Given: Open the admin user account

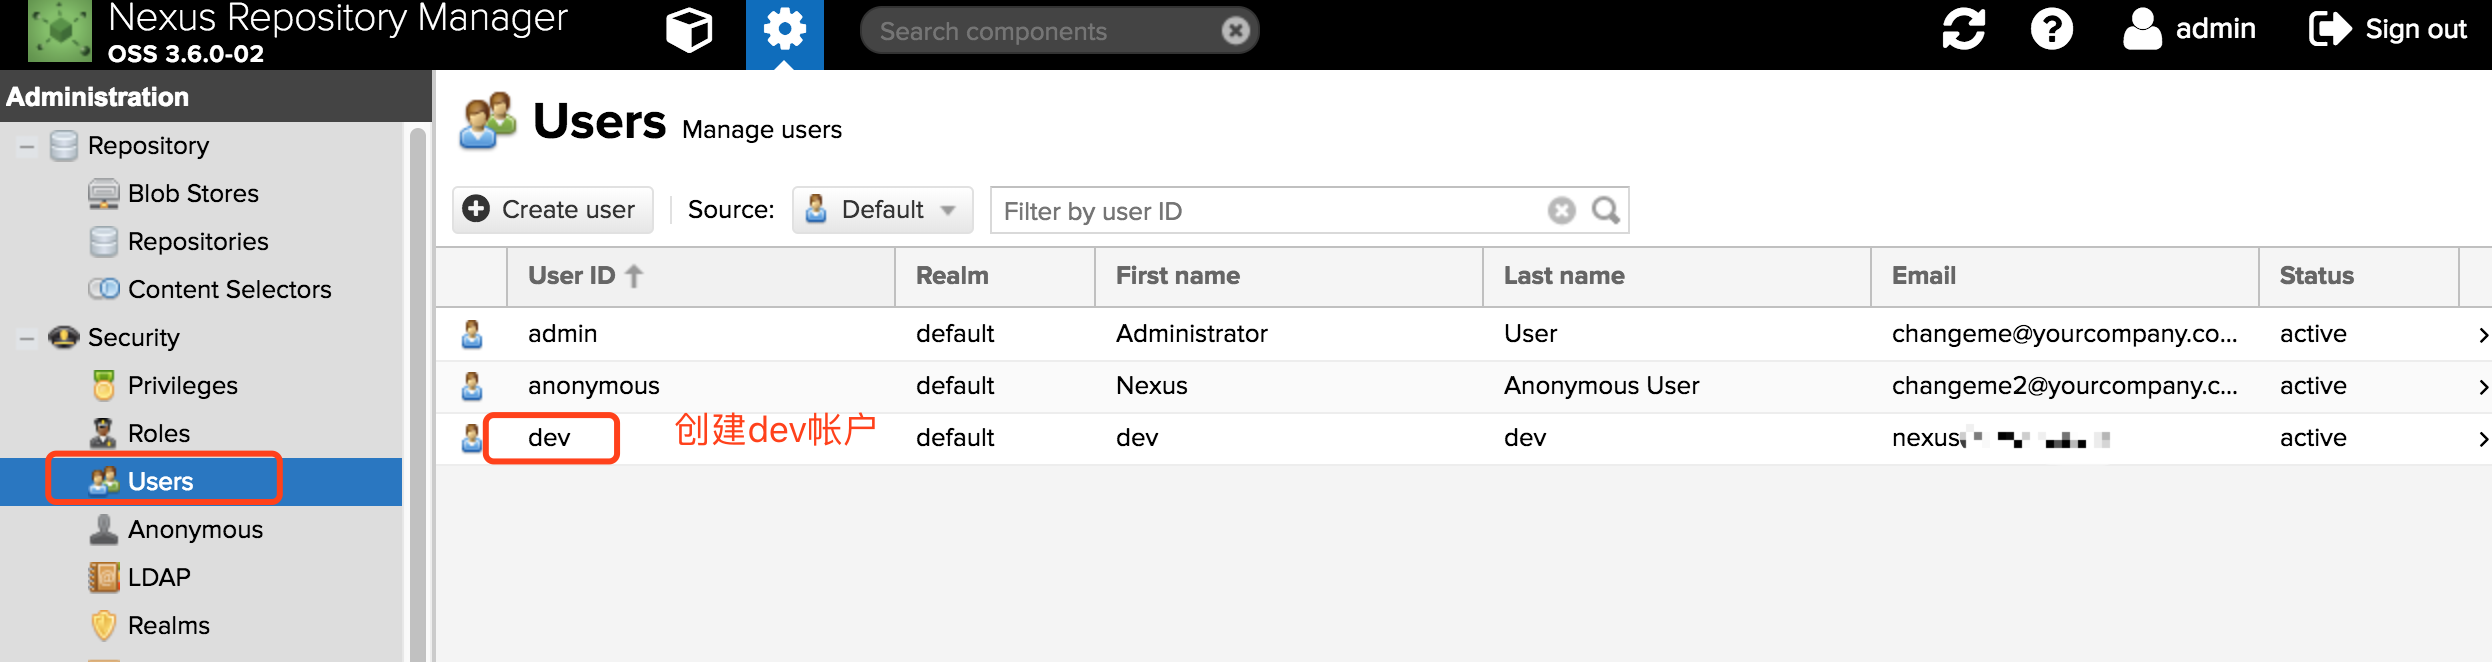Looking at the screenshot, I should coord(2189,29).
